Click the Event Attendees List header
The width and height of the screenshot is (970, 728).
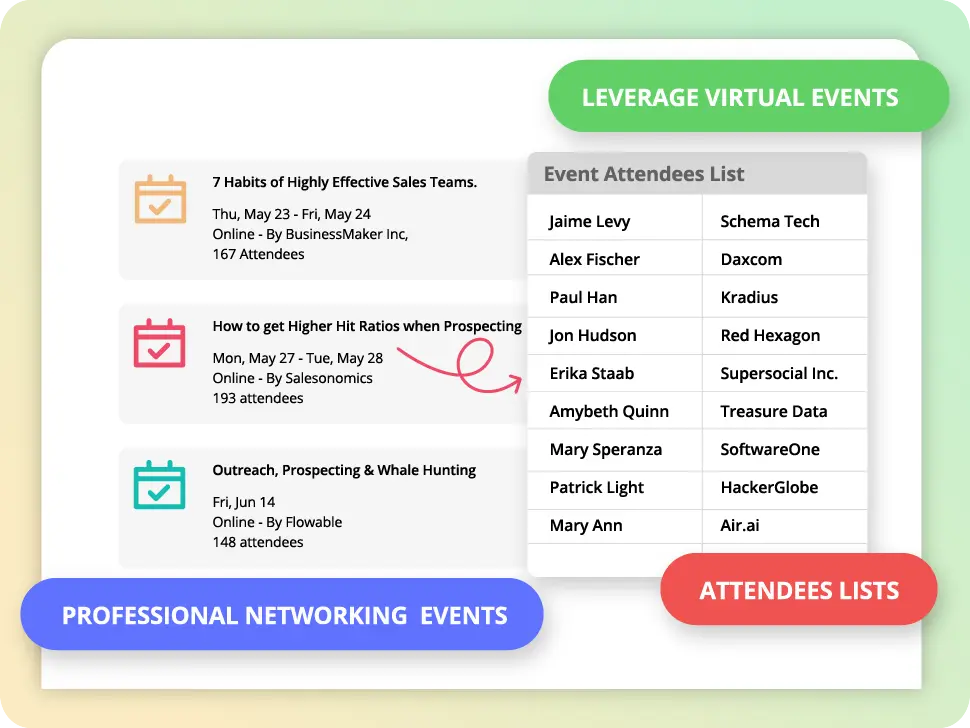643,173
